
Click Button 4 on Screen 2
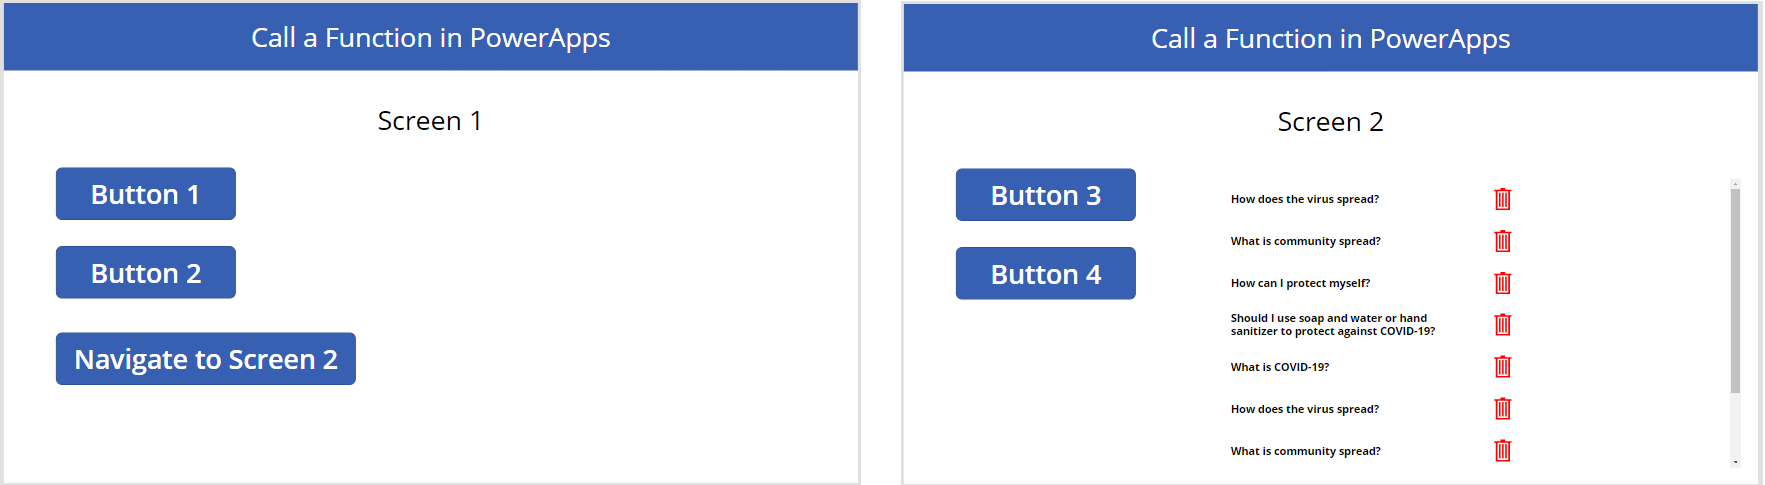(x=1045, y=274)
